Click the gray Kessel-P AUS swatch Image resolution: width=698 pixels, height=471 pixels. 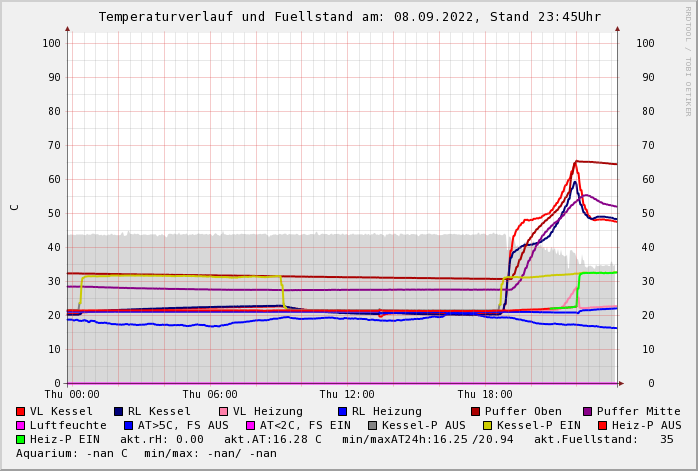tap(370, 425)
